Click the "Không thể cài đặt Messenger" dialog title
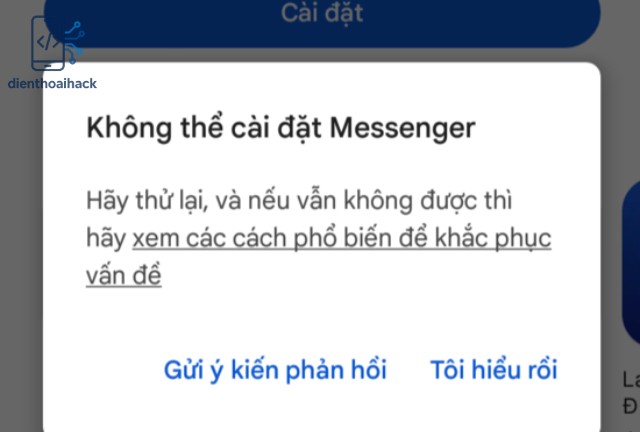 coord(281,128)
